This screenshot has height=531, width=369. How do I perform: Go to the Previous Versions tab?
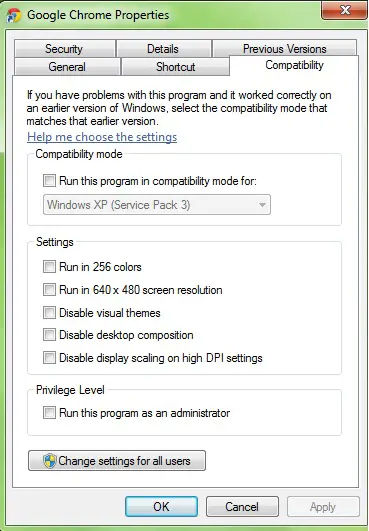[284, 49]
